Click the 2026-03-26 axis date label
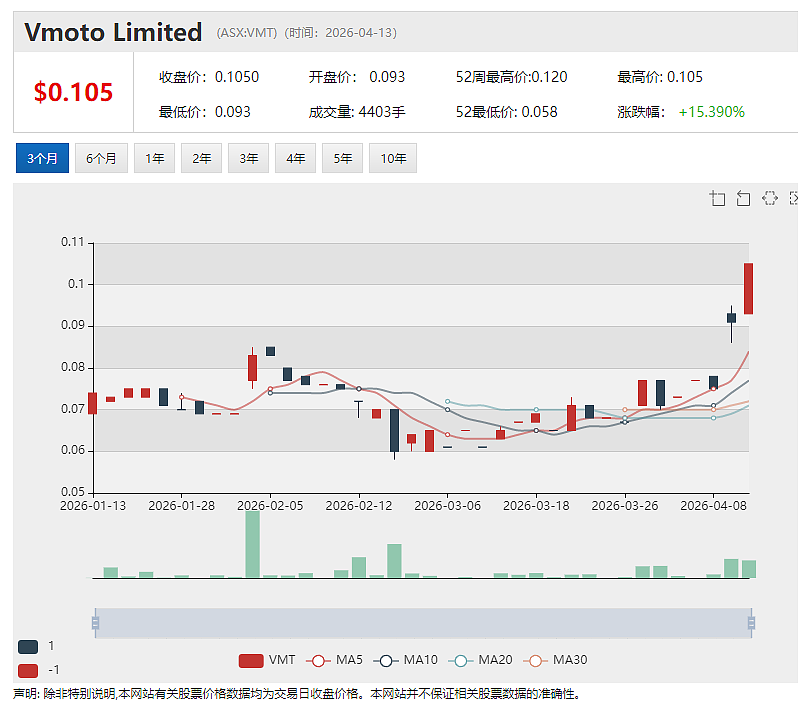Screen dimensions: 811x716 625,506
